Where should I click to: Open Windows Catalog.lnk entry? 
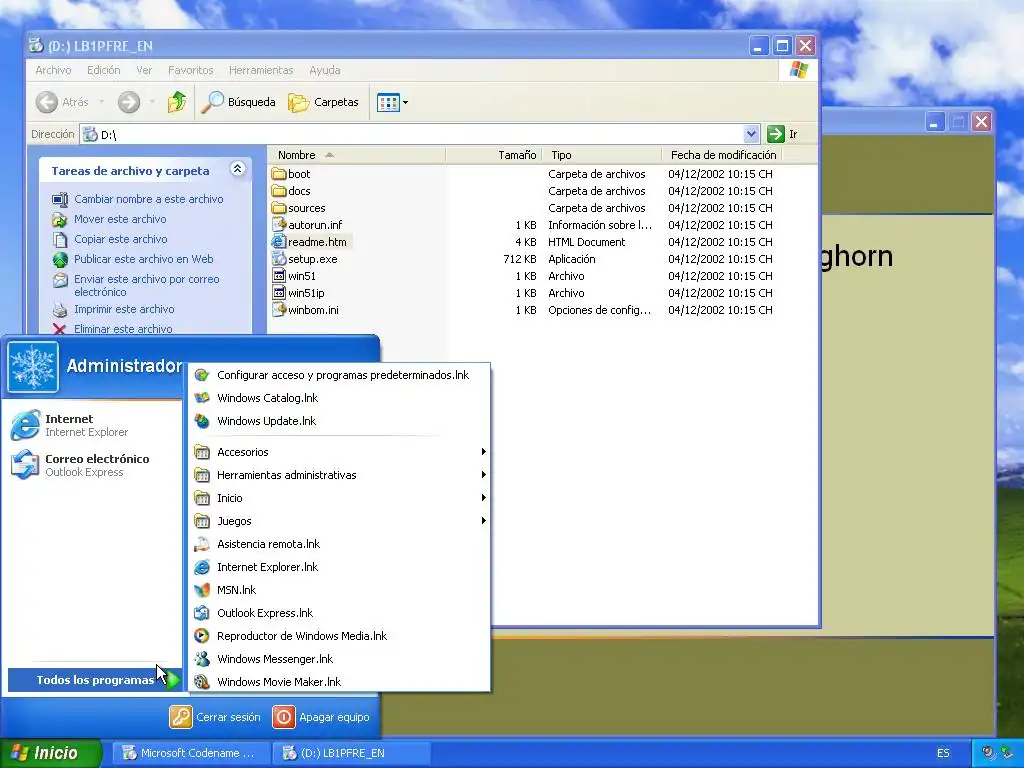[x=339, y=398]
